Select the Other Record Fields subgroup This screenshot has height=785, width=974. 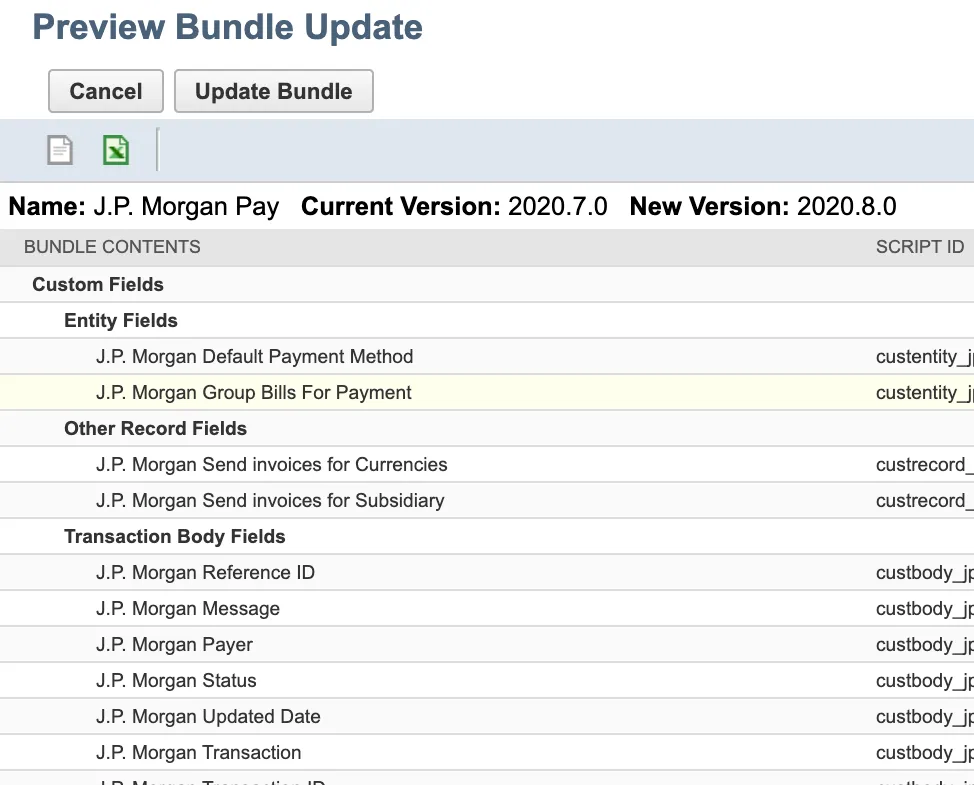coord(487,429)
